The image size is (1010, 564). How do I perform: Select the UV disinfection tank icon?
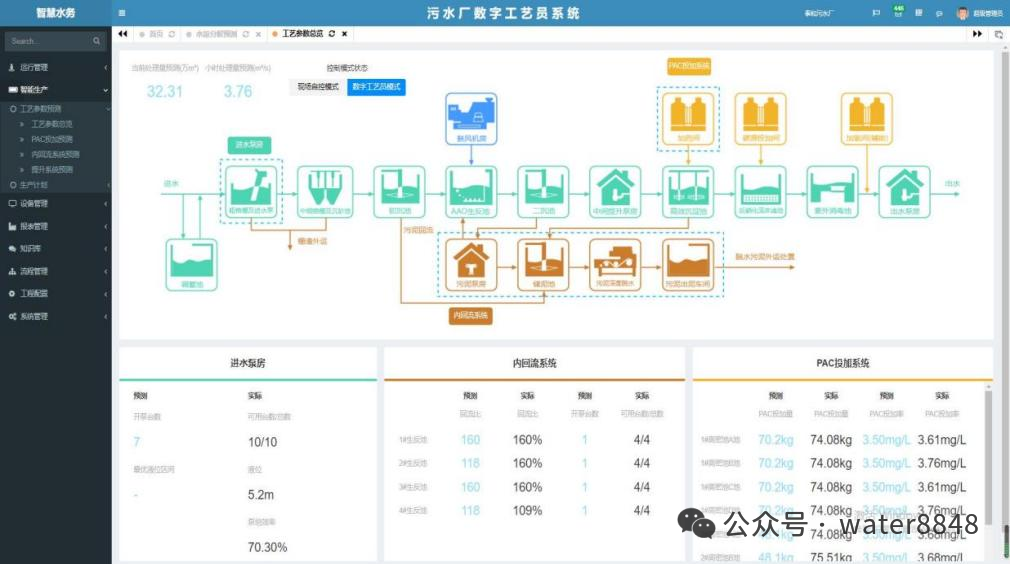click(x=832, y=191)
